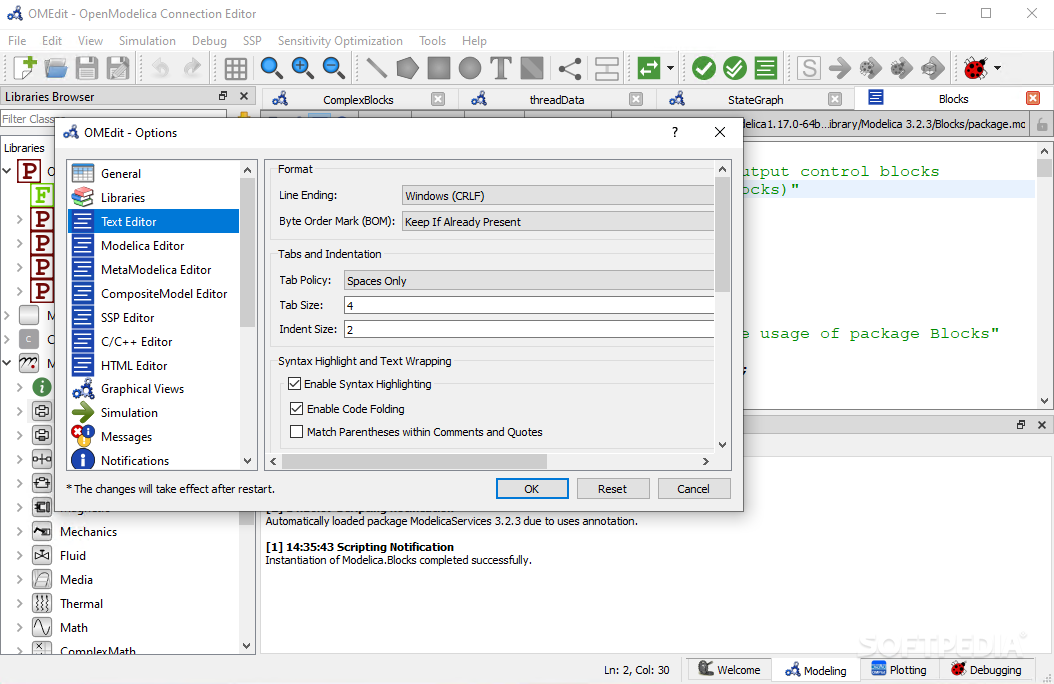Open the File menu
1054x684 pixels.
pos(17,40)
